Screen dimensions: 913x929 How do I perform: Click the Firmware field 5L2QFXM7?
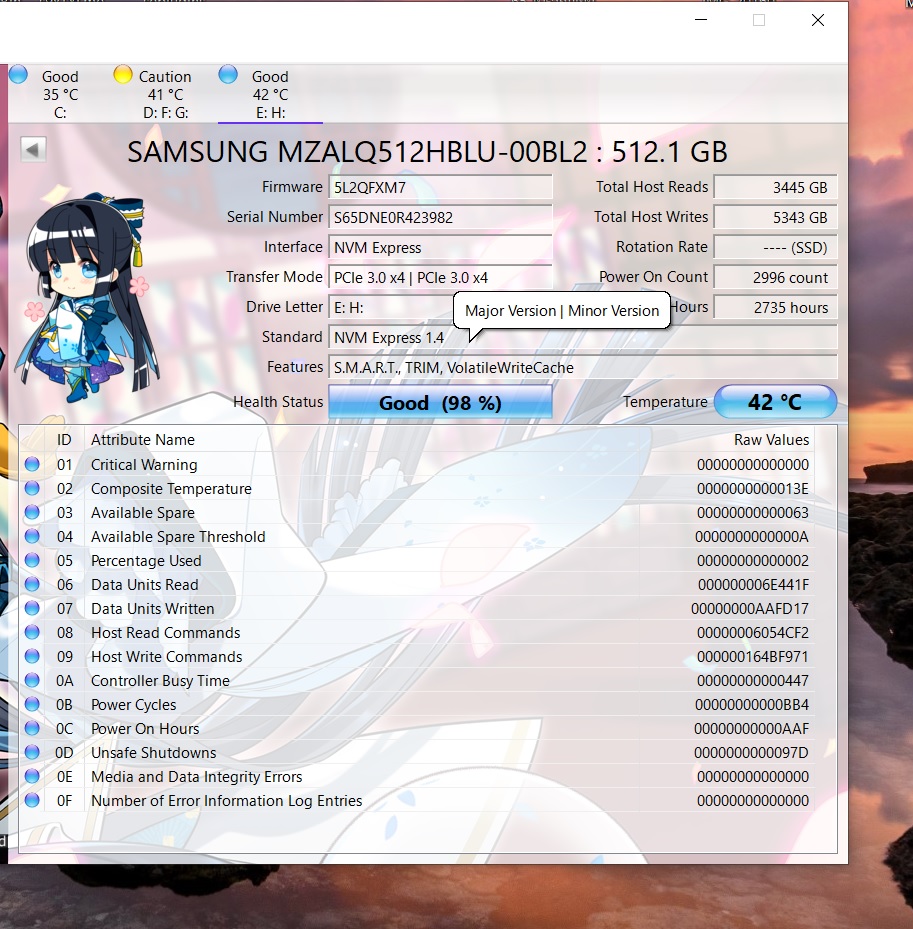click(x=440, y=187)
